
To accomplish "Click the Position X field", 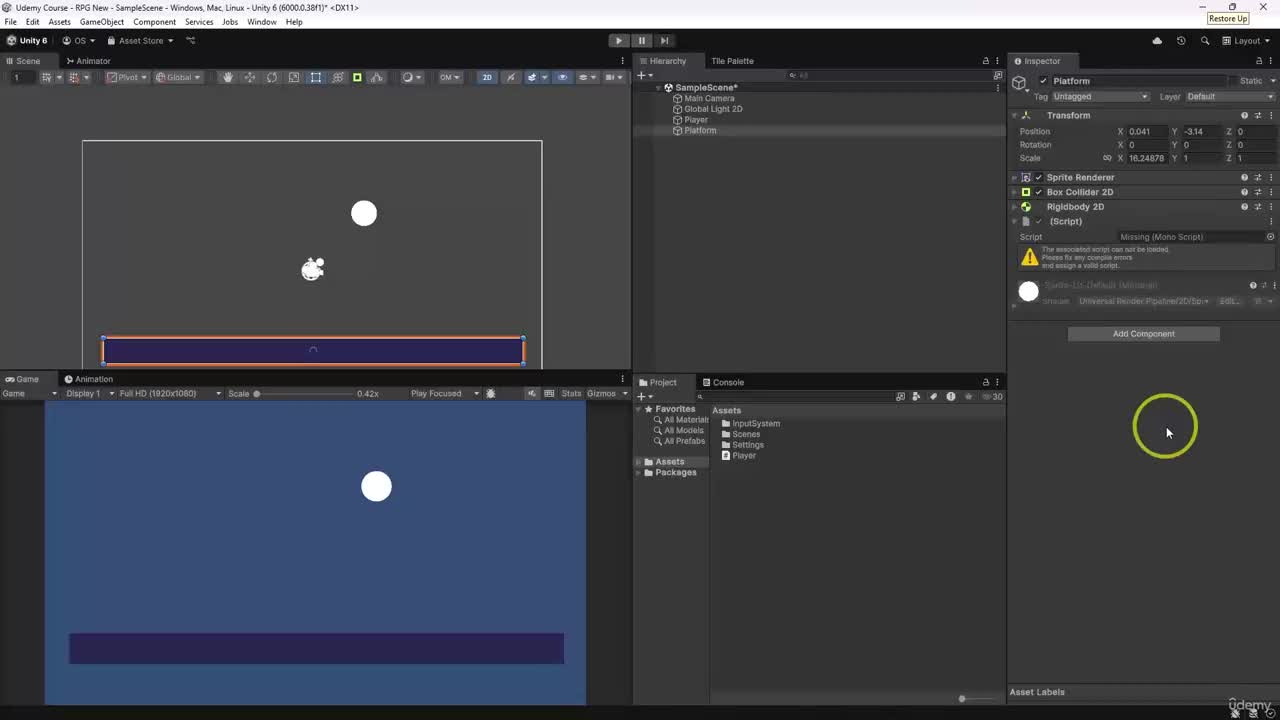I will coord(1148,132).
